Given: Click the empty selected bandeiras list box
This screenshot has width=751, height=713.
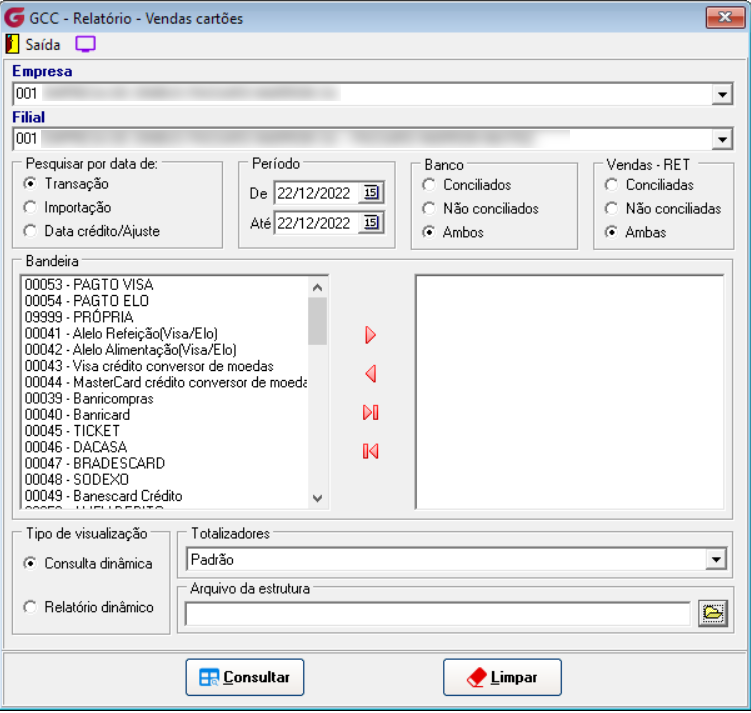Looking at the screenshot, I should [569, 392].
